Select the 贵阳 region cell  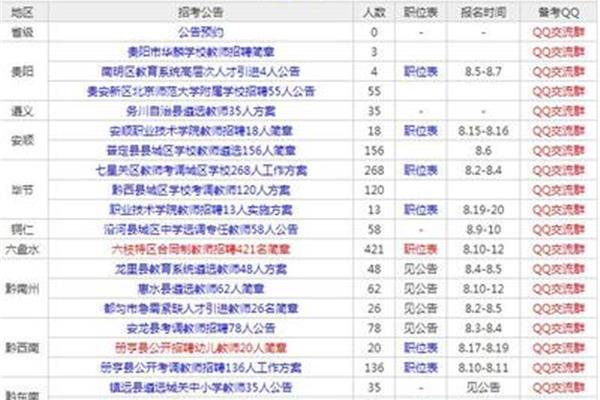[22, 72]
